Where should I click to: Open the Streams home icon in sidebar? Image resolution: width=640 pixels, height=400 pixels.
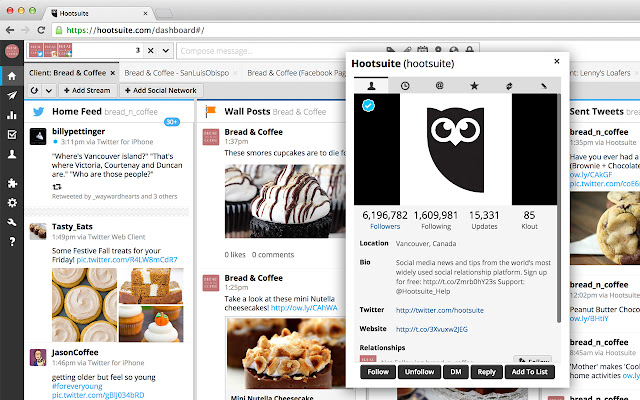pyautogui.click(x=12, y=76)
